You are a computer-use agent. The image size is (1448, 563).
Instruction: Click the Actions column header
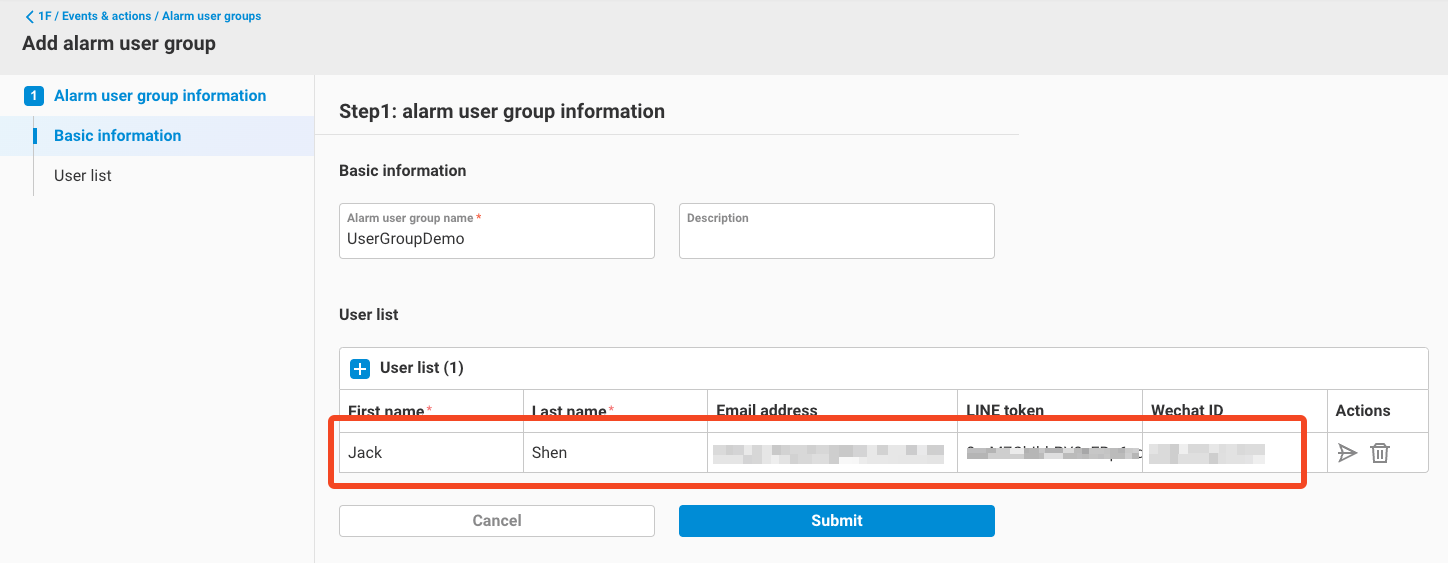(1362, 410)
